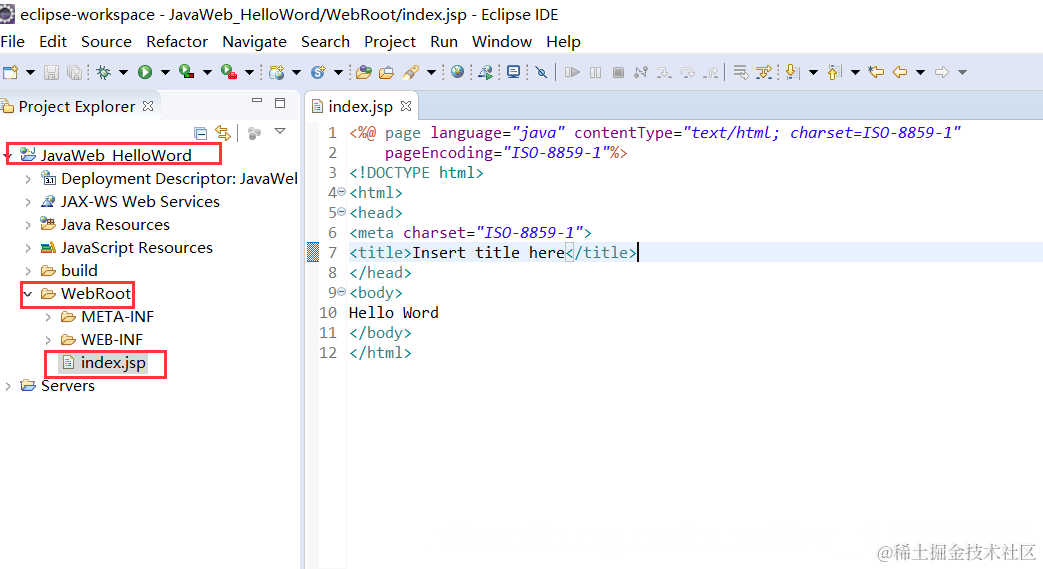Screen dimensions: 1043x569
Task: Toggle Skip All Breakpoints
Action: [541, 72]
